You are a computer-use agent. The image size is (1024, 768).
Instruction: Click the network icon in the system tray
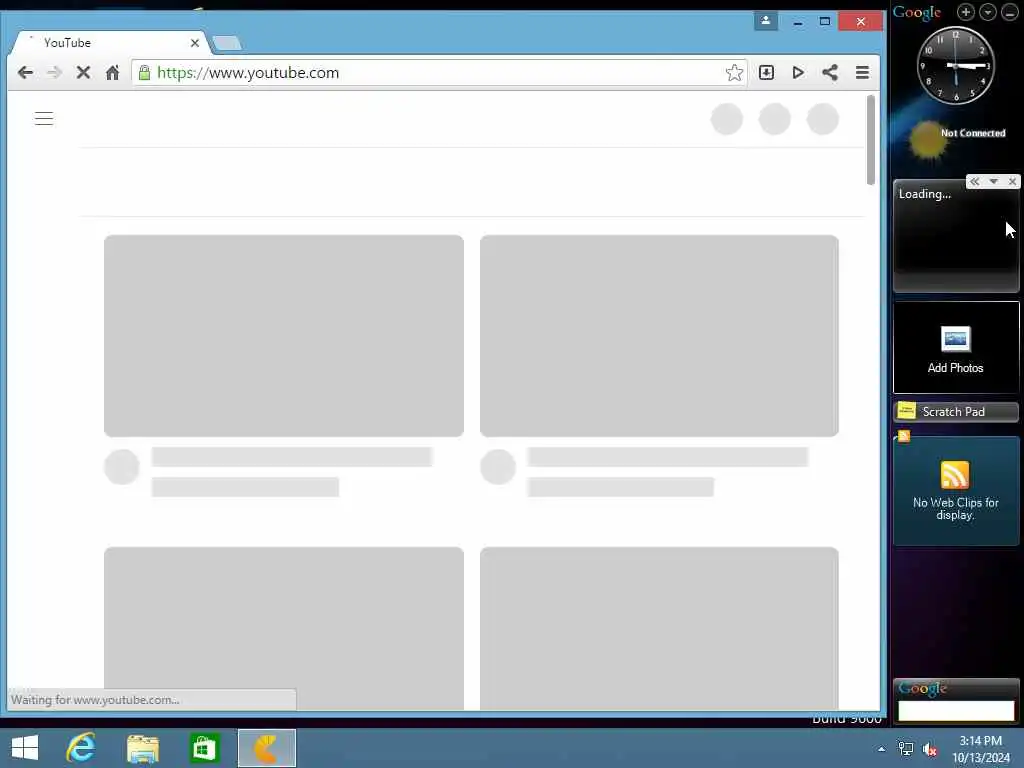[x=906, y=749]
